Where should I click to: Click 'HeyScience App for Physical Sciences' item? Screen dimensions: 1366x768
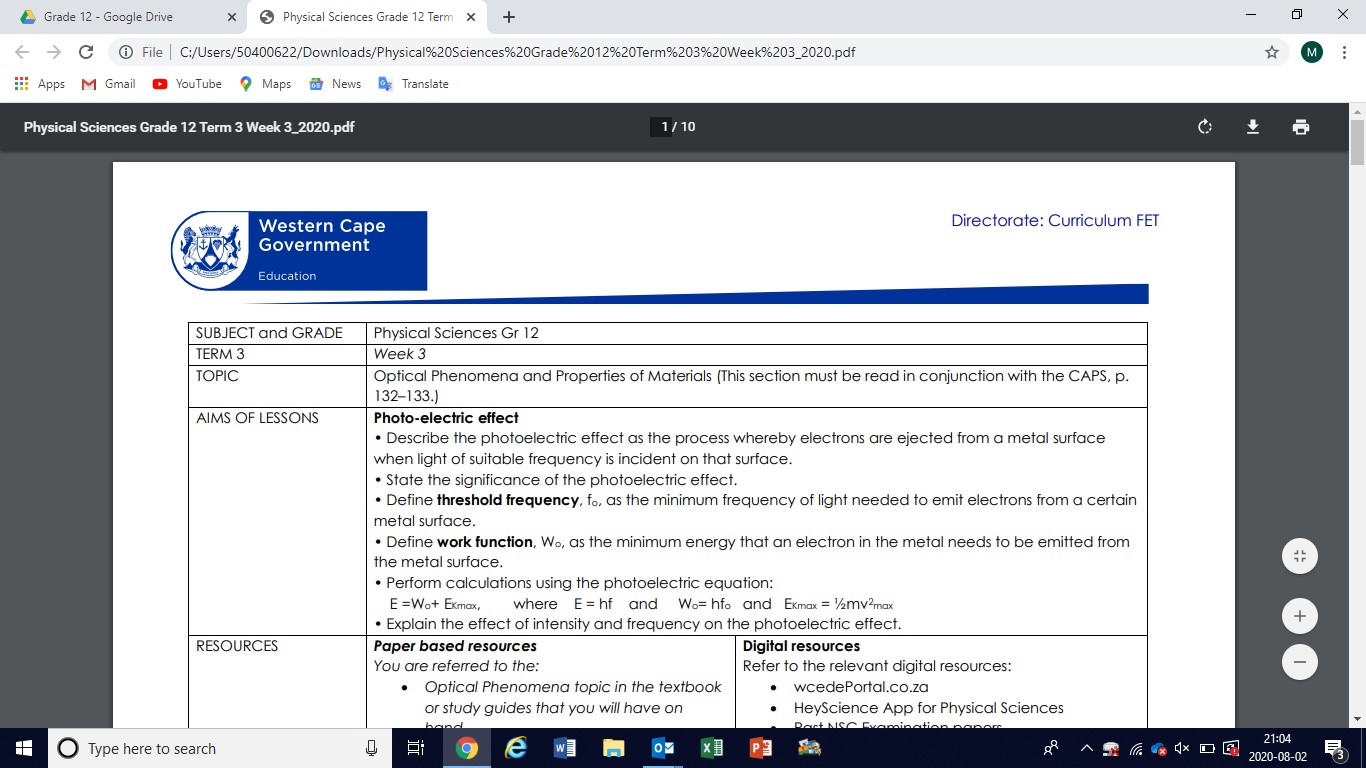coord(929,708)
